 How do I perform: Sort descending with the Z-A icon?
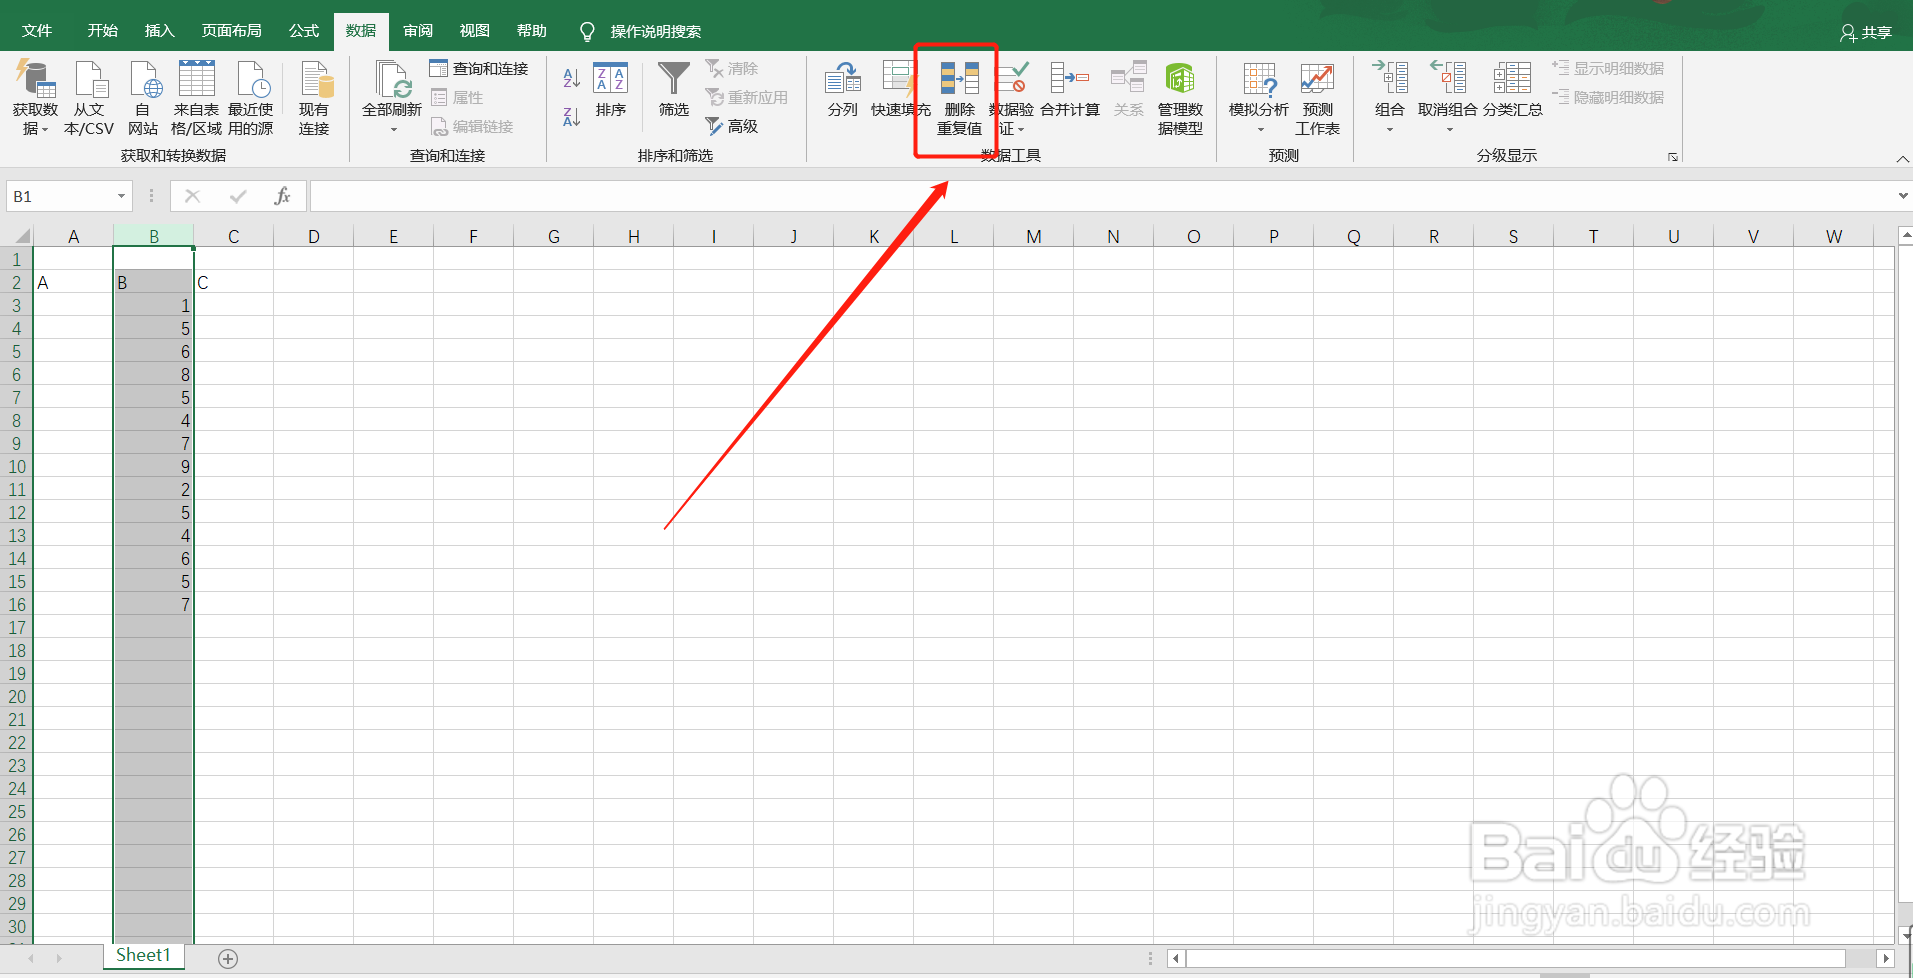(x=571, y=117)
